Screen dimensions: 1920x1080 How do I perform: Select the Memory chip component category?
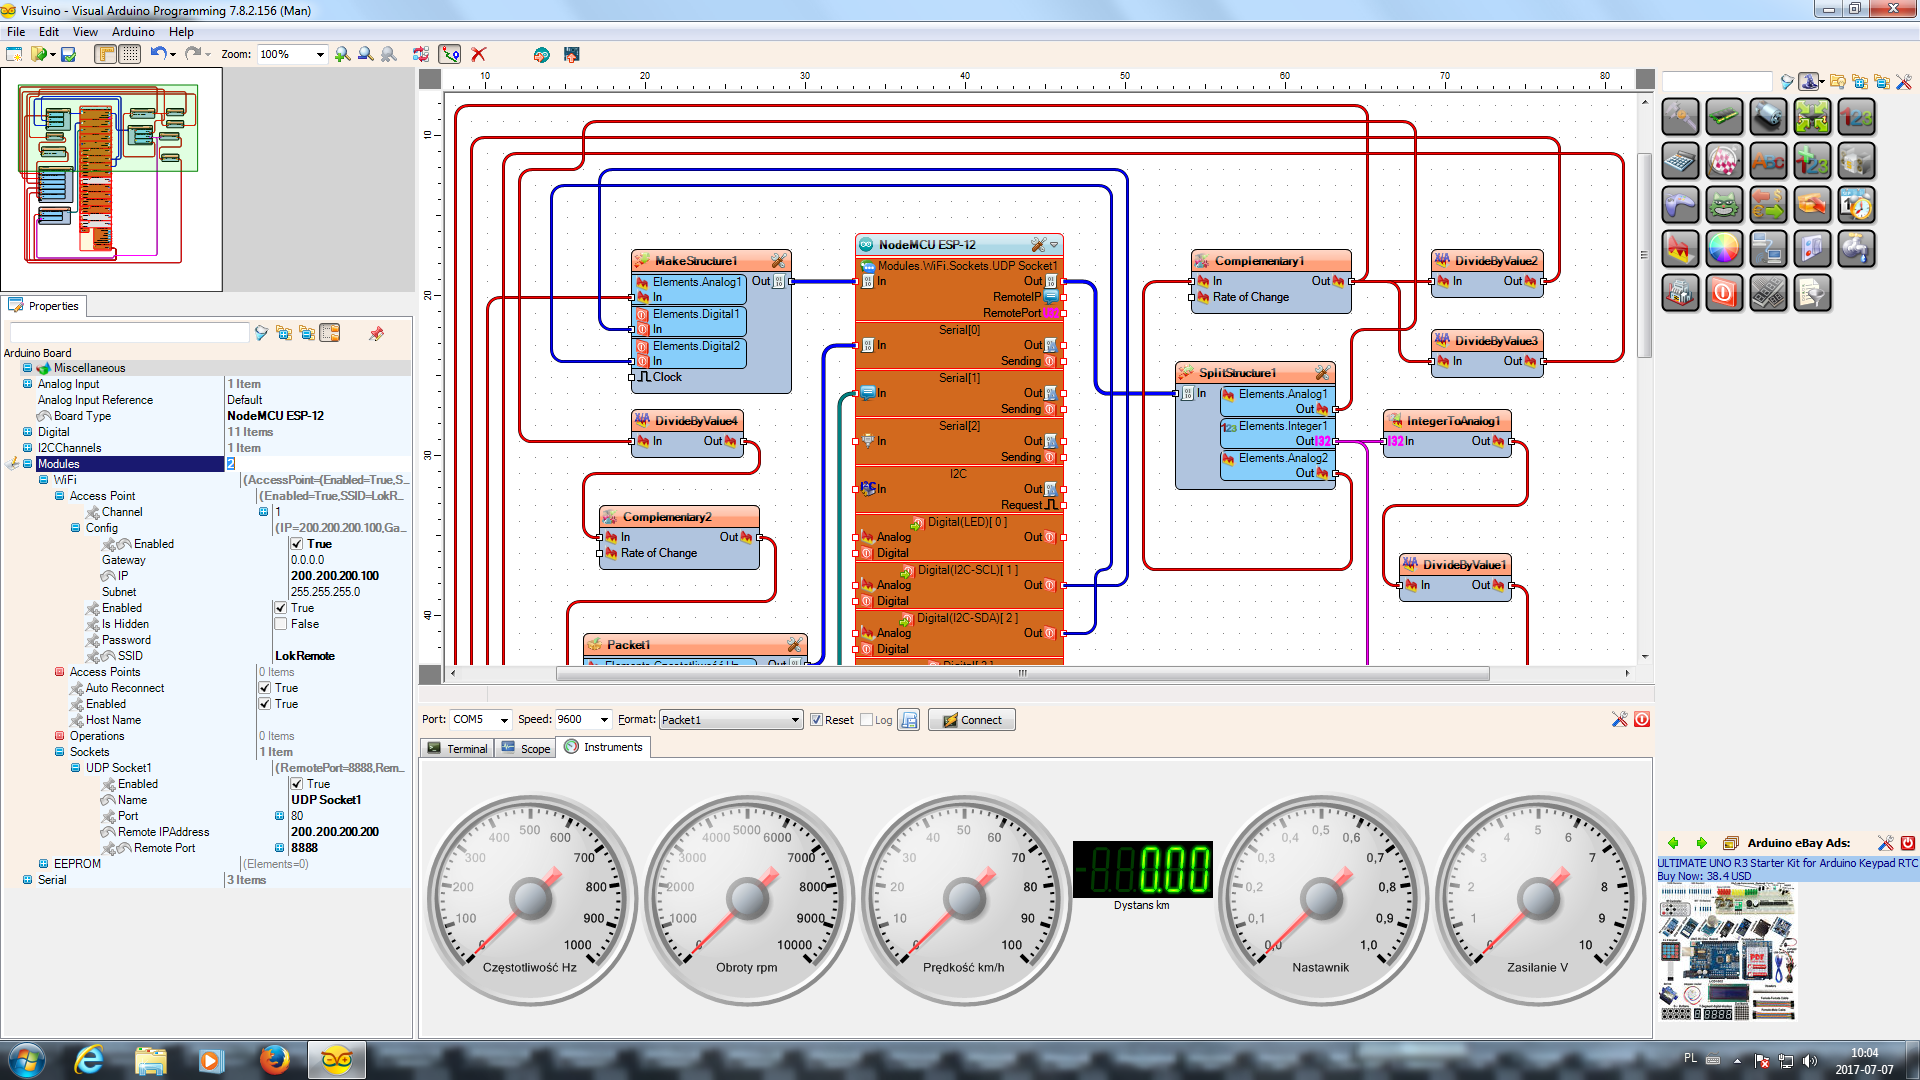pyautogui.click(x=1724, y=117)
